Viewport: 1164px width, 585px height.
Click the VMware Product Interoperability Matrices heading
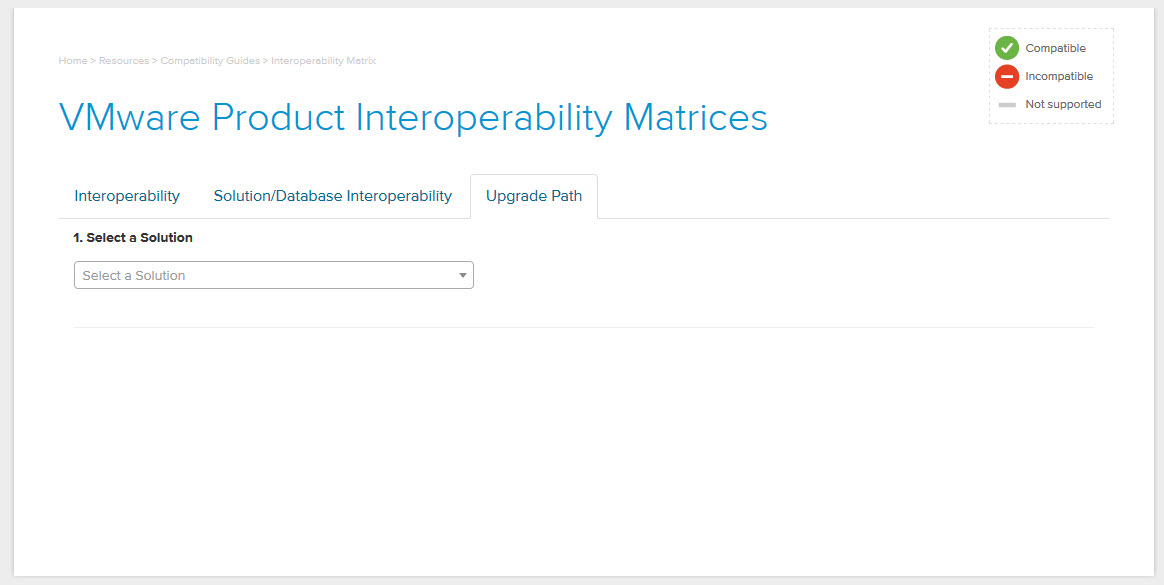(413, 117)
